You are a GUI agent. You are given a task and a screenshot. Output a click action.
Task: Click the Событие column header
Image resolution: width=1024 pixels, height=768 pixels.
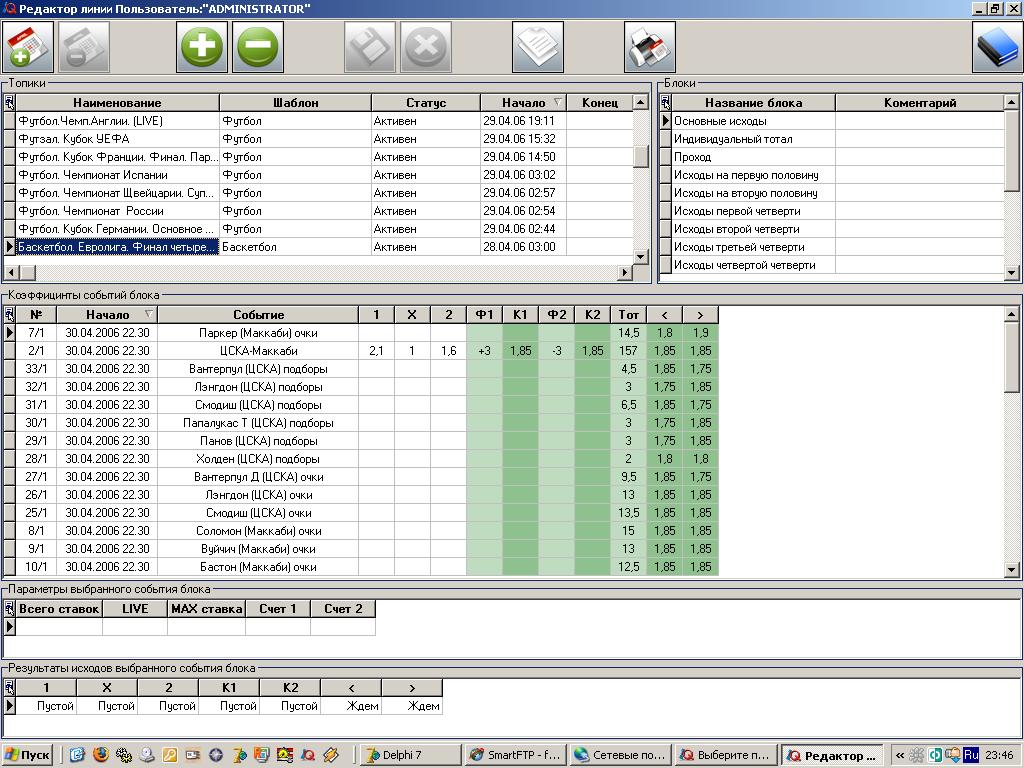point(259,315)
